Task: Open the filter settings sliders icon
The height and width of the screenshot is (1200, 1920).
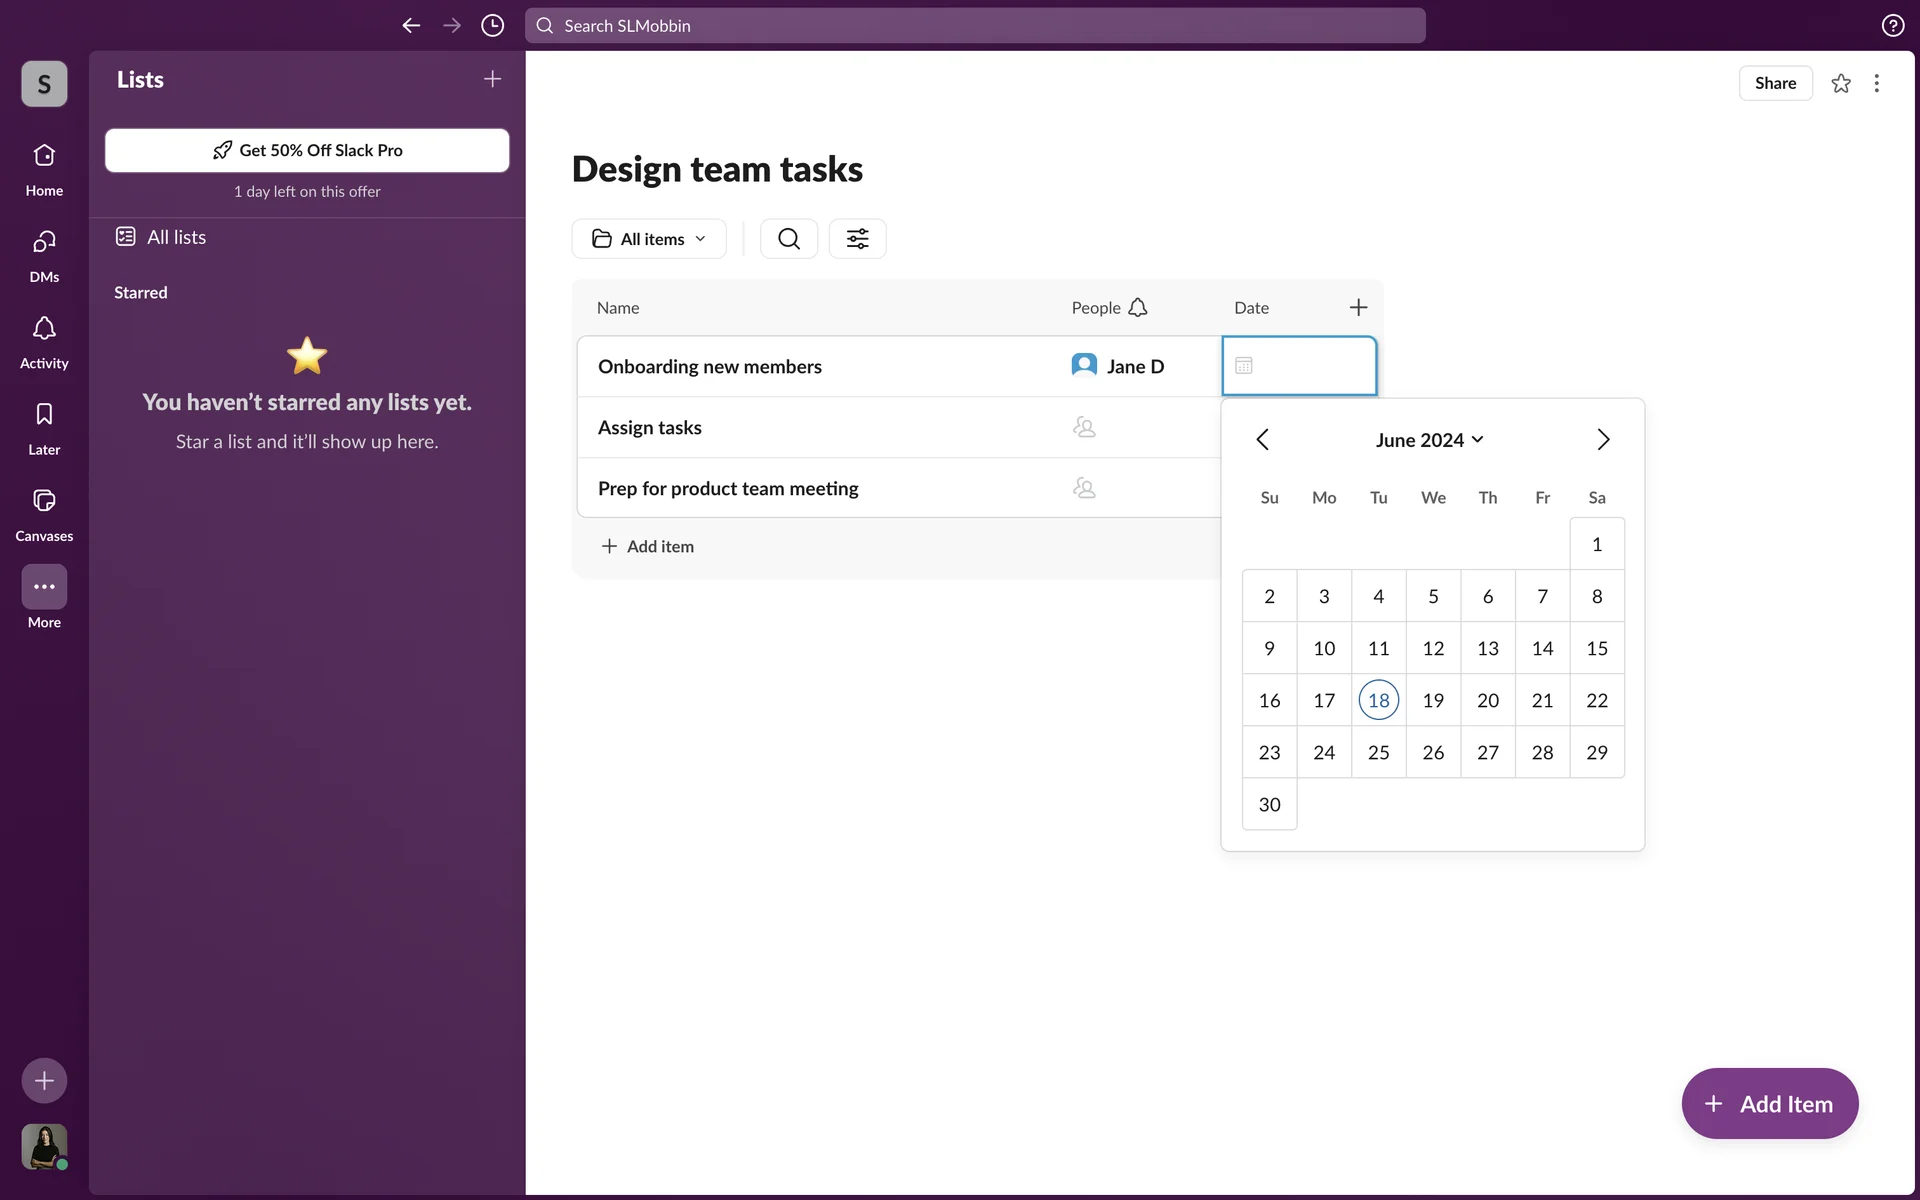Action: (x=857, y=239)
